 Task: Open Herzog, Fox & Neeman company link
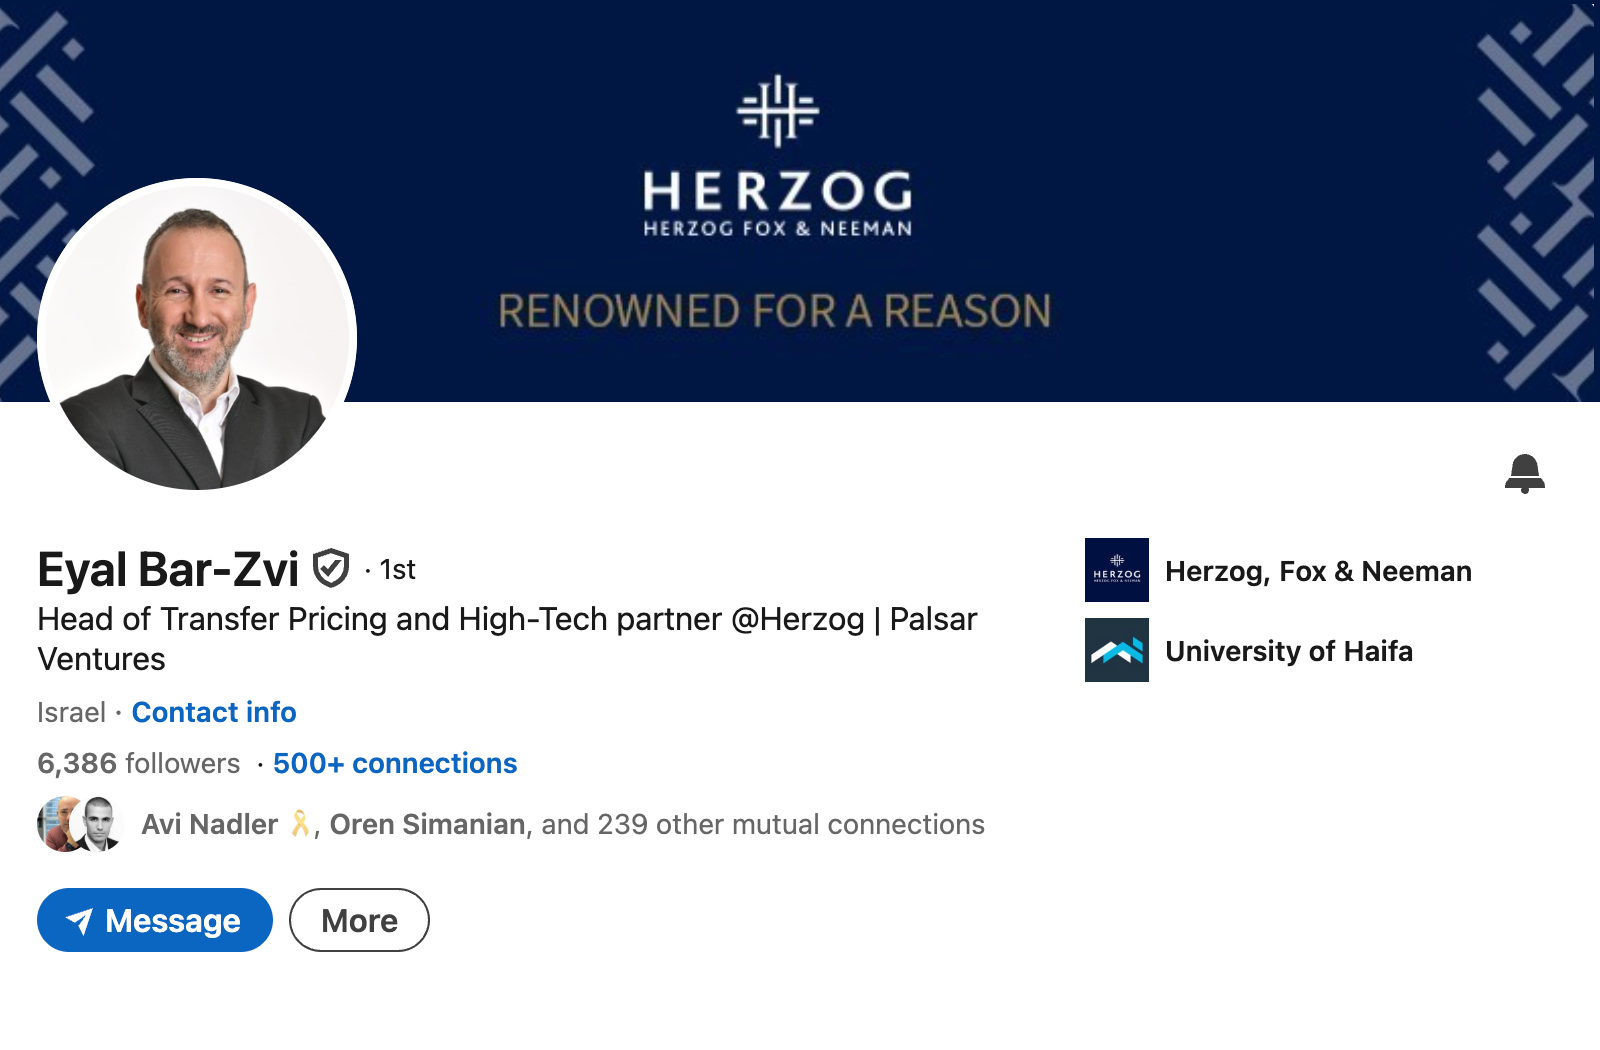(x=1318, y=571)
